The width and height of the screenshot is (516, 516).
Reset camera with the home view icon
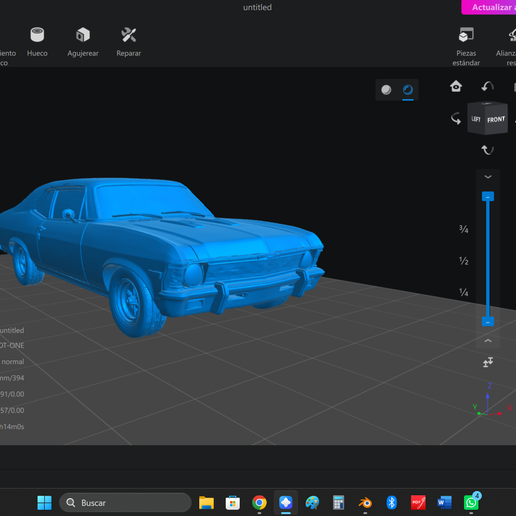point(456,86)
